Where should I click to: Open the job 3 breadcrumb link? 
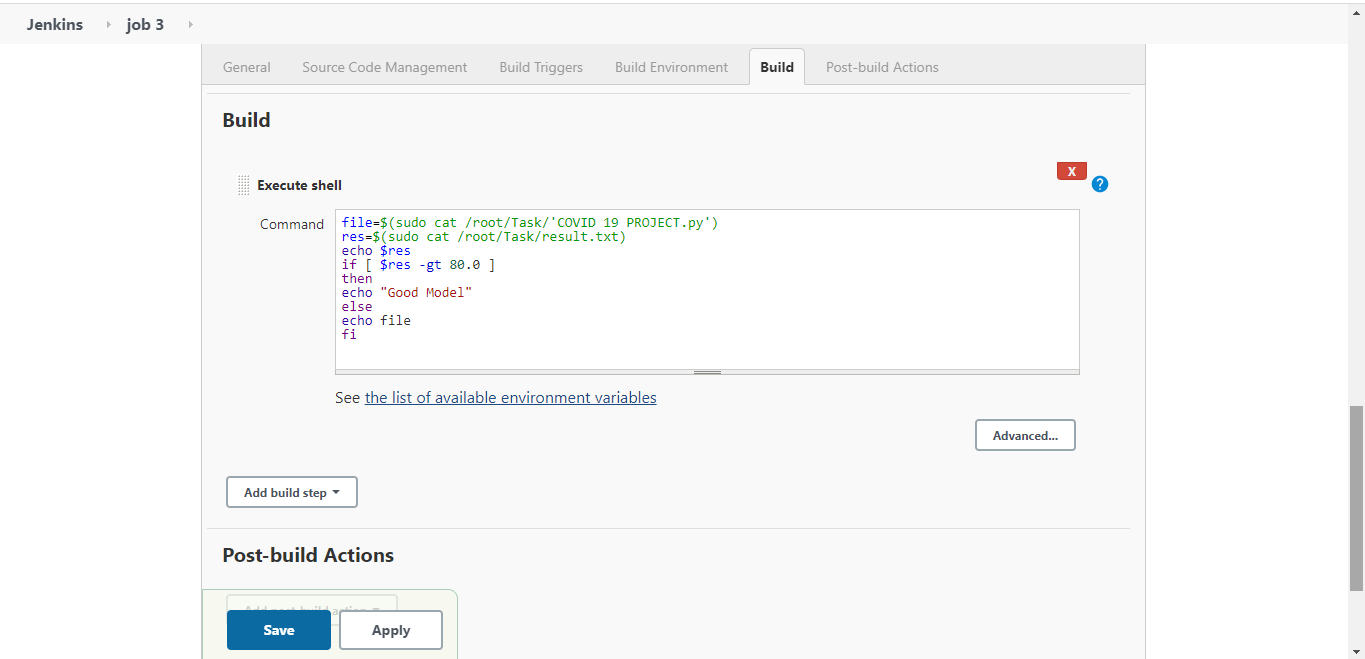(145, 24)
